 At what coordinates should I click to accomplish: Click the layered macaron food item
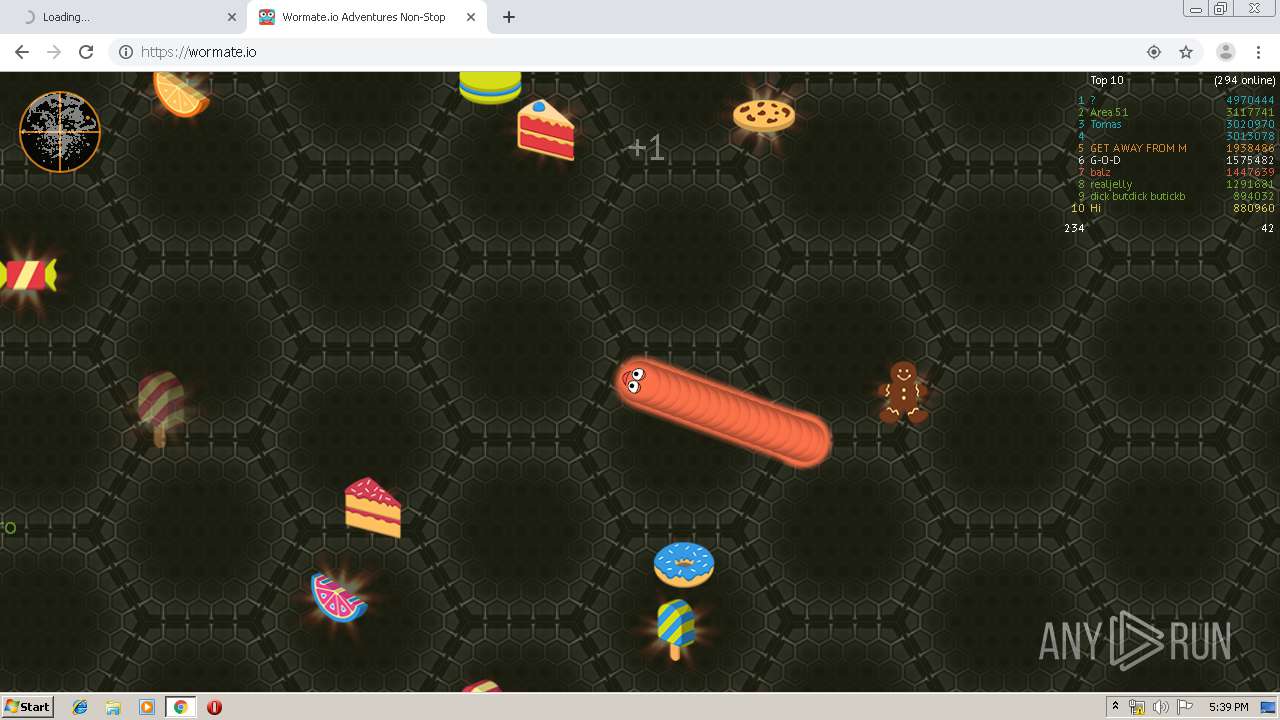pyautogui.click(x=490, y=87)
